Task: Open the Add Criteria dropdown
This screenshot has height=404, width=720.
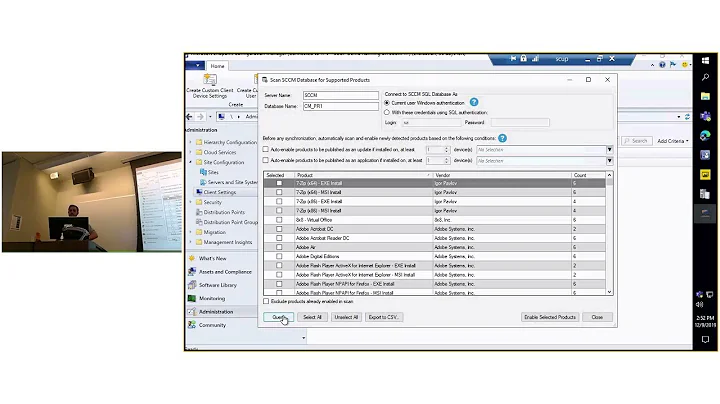Action: click(673, 141)
